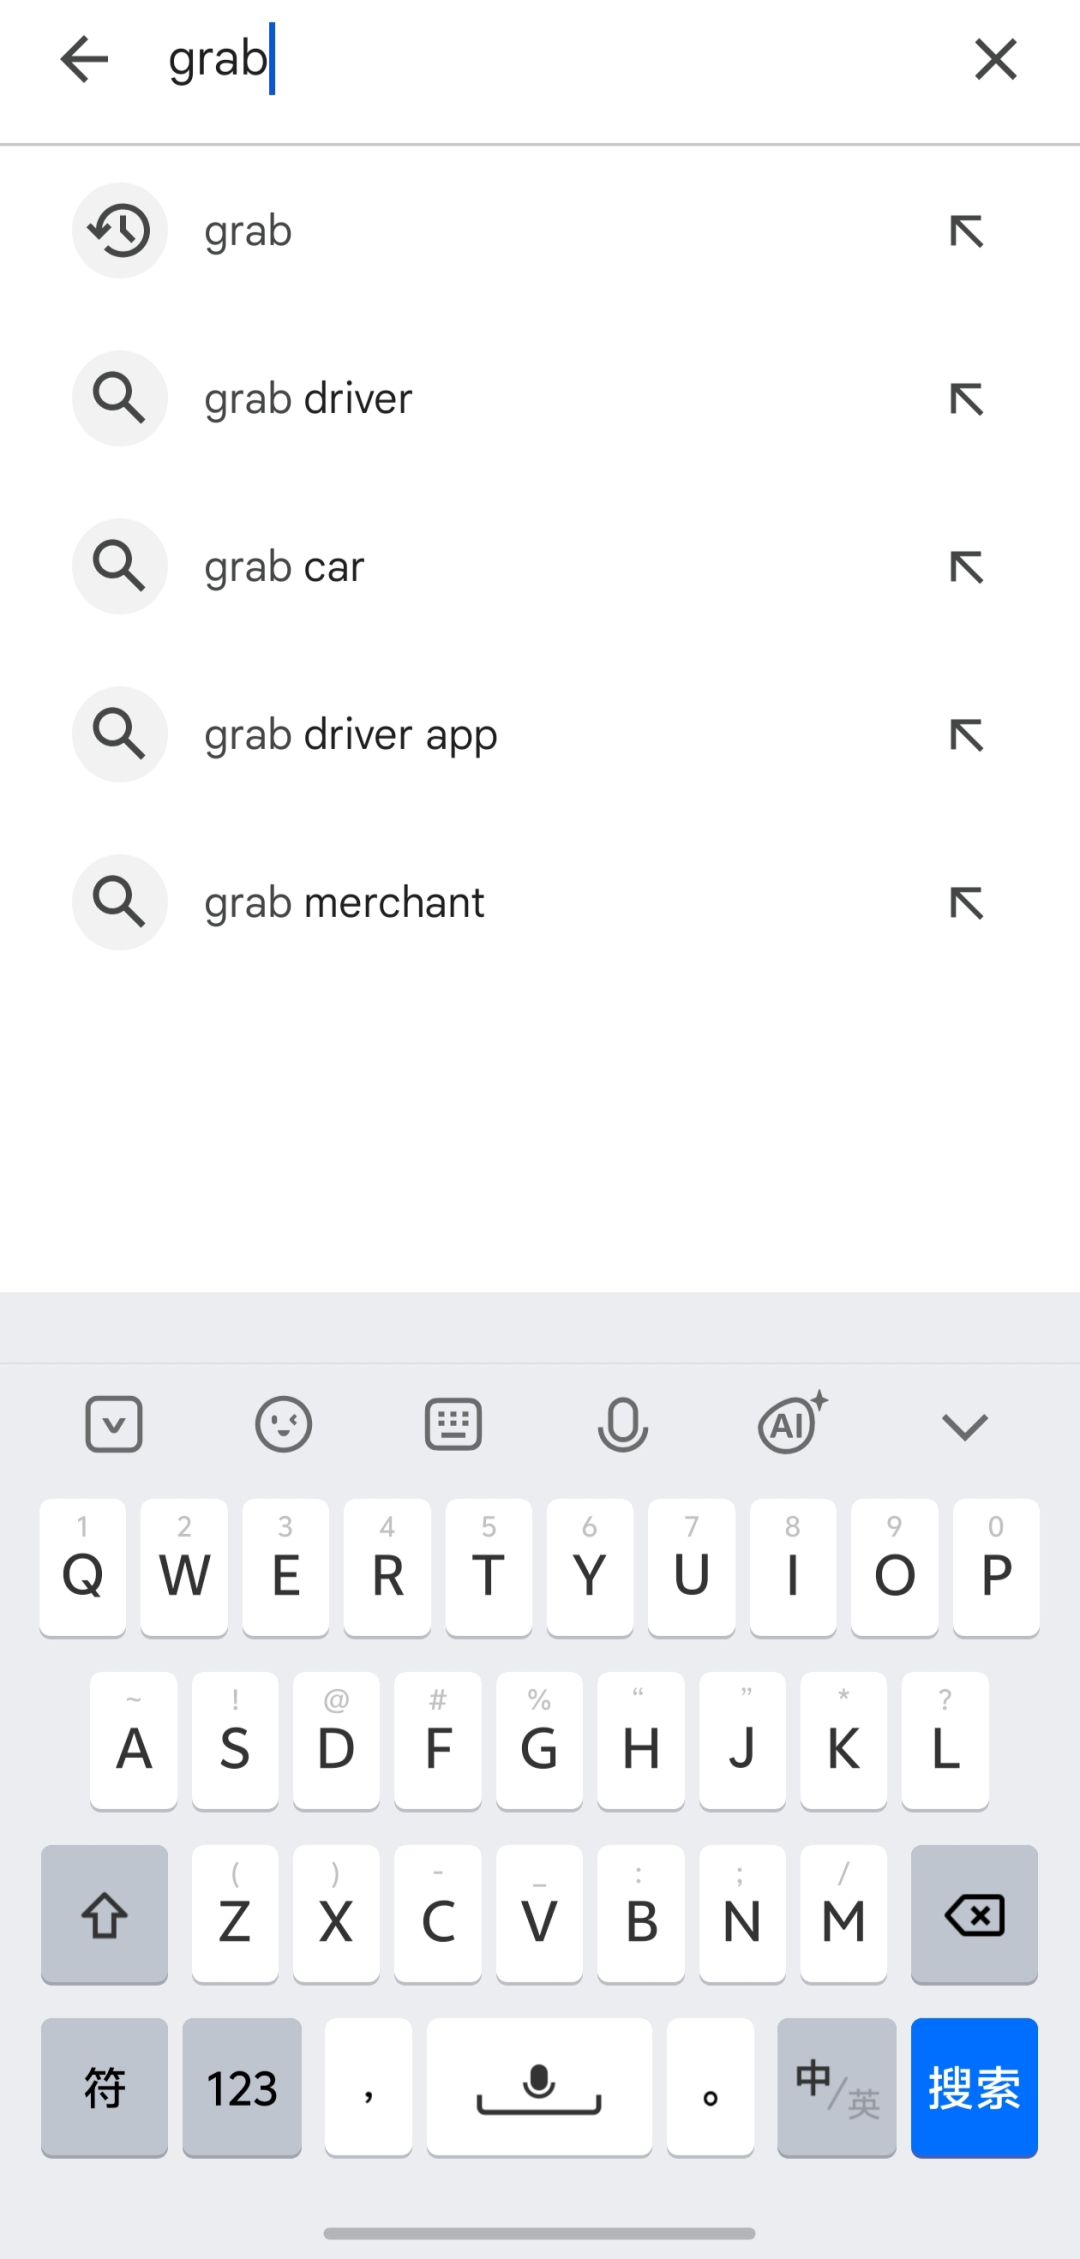
Task: Tap the backspace delete key
Action: (974, 1914)
